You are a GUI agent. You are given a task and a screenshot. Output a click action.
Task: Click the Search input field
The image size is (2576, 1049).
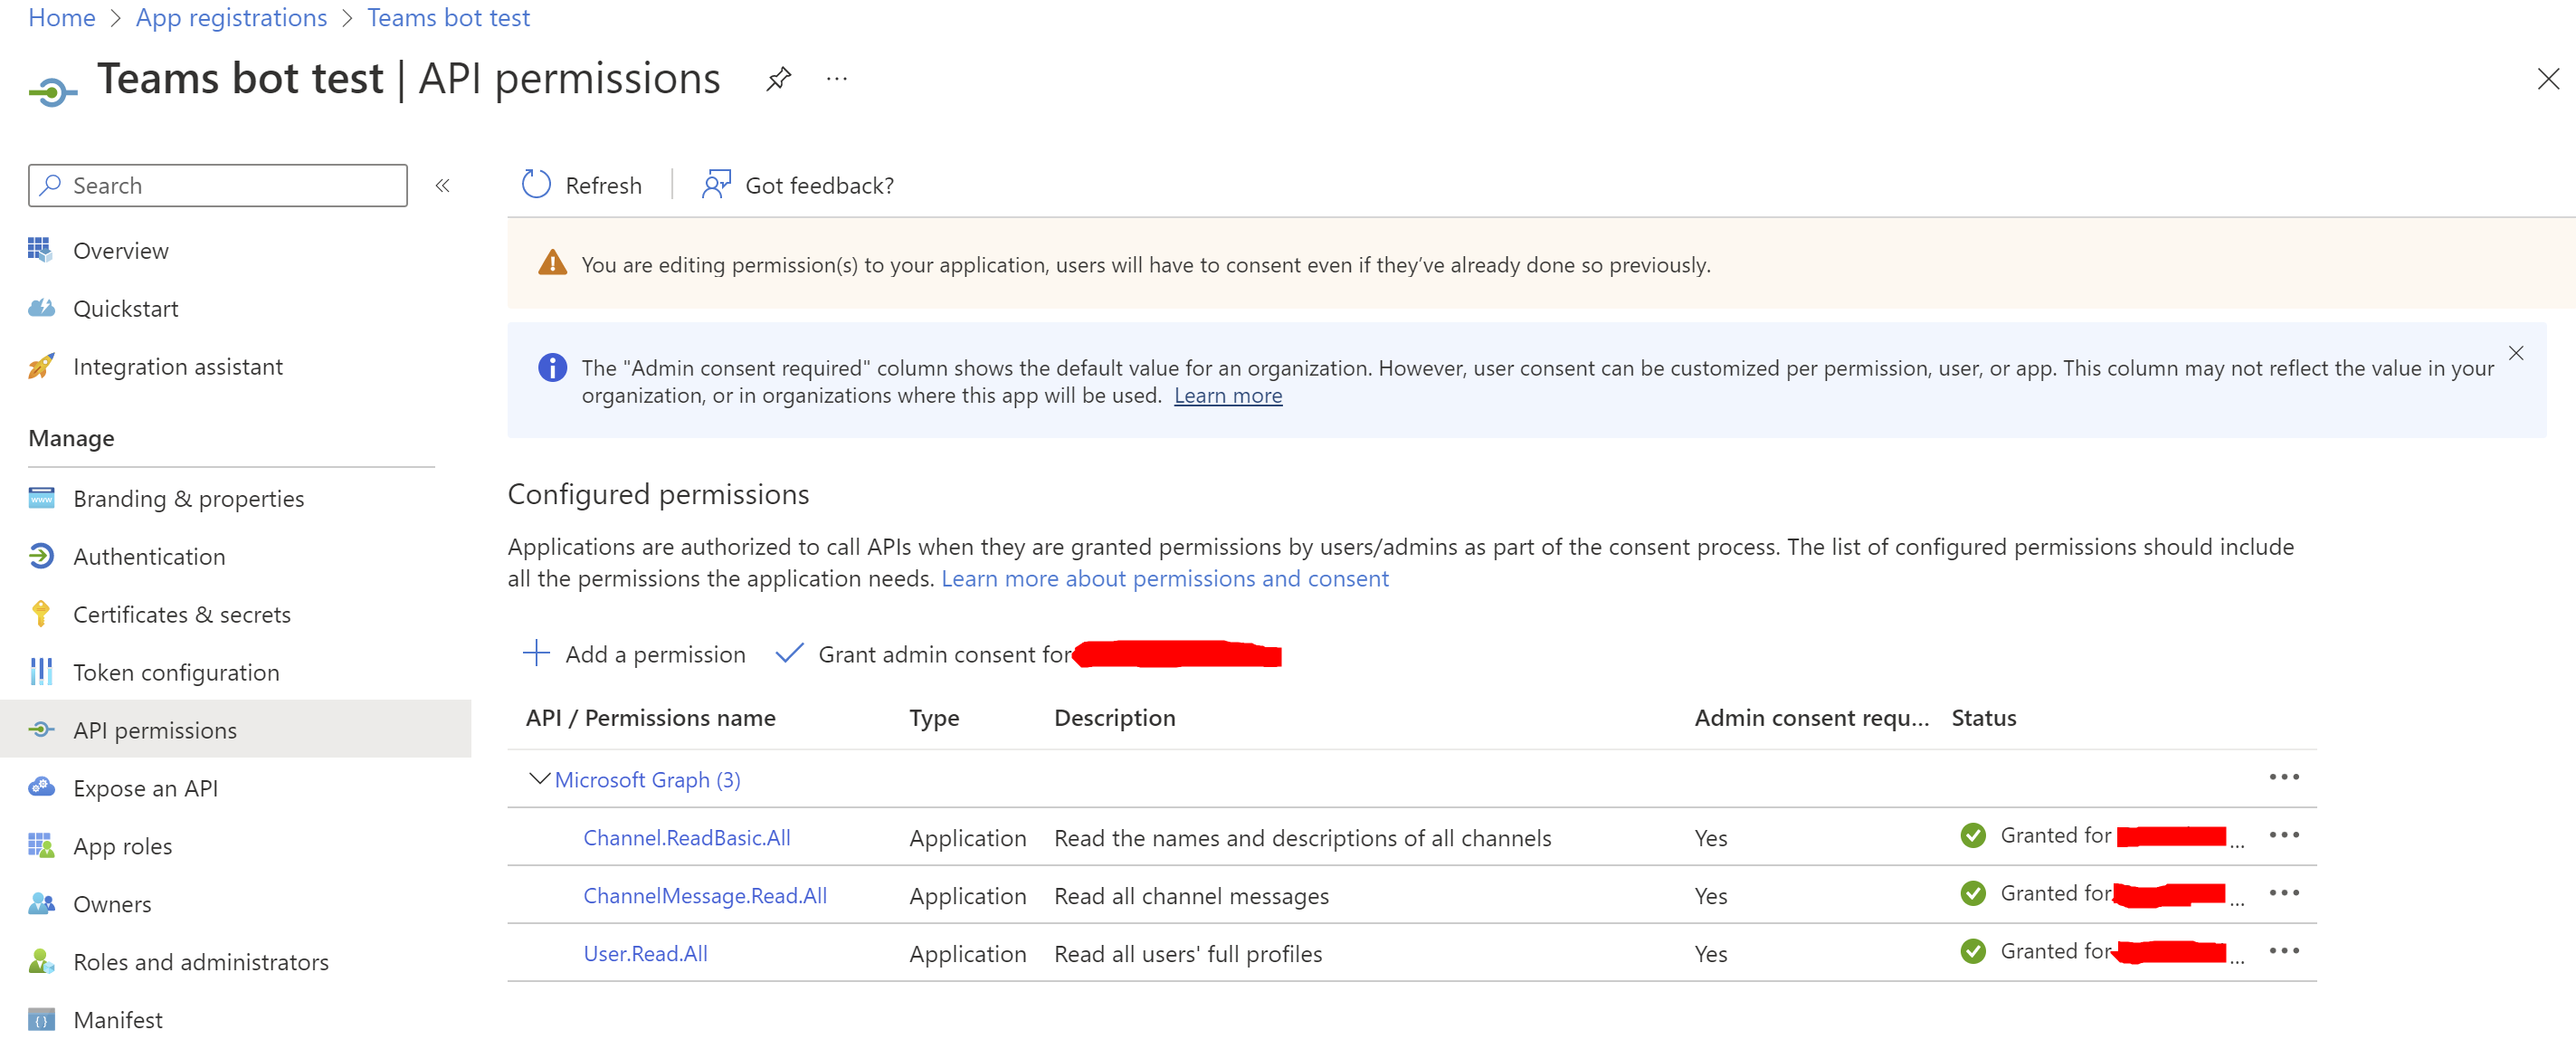tap(218, 186)
